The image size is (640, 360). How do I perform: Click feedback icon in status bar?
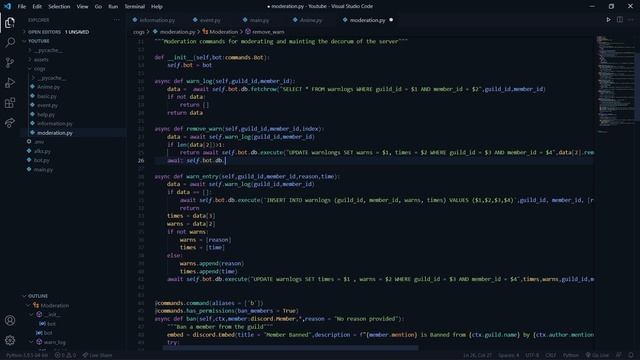click(619, 355)
